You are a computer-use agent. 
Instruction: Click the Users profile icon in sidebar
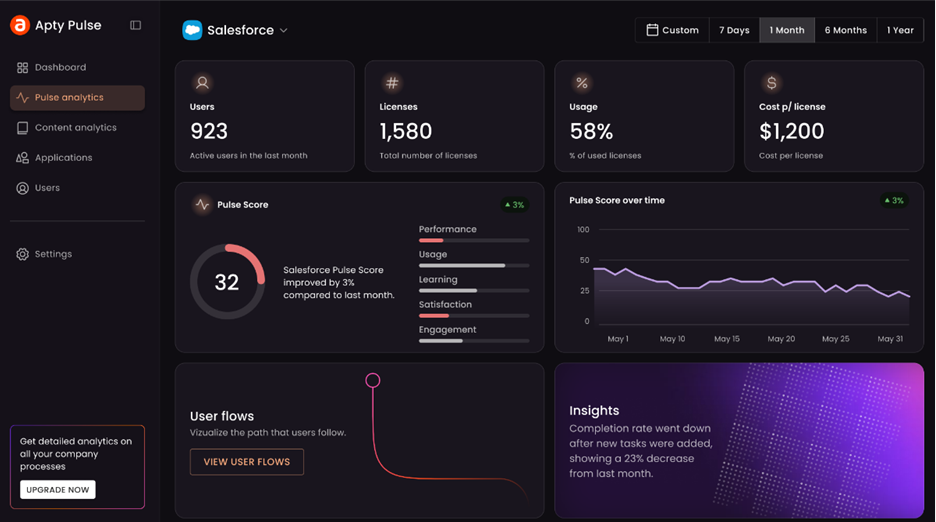tap(22, 188)
